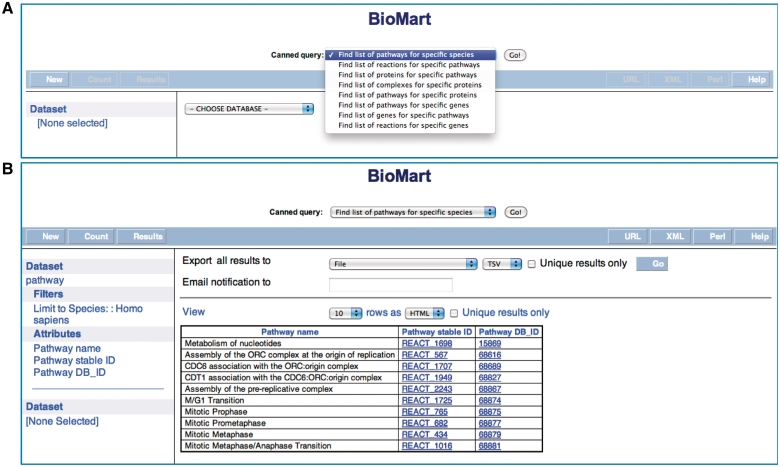
Task: Open REACT_567 link
Action: (424, 355)
